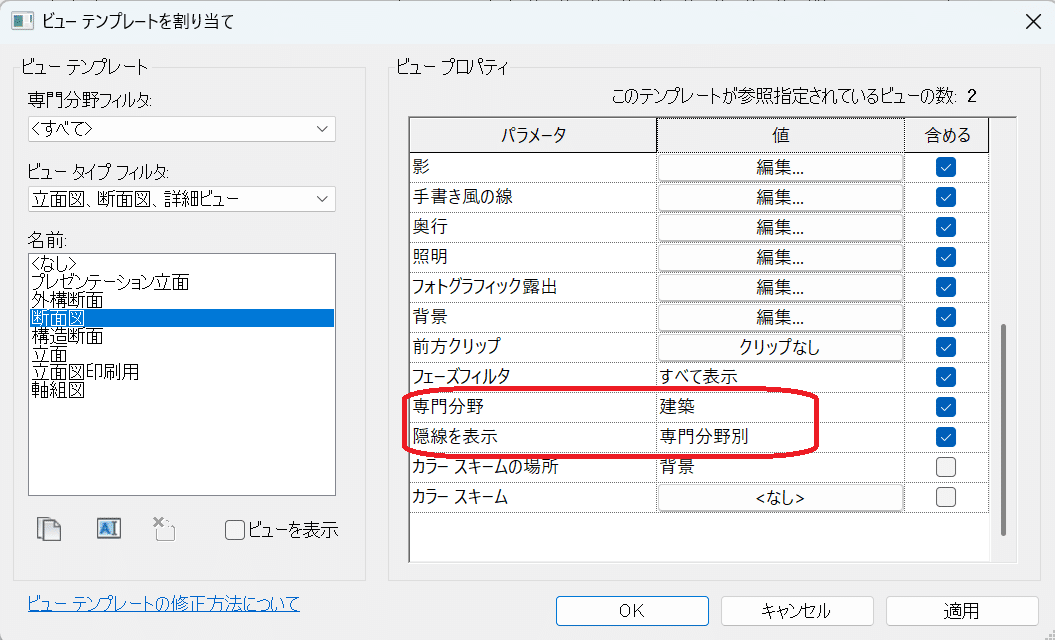Enable the ビューを表示 checkbox
Viewport: 1055px width, 640px height.
point(236,530)
